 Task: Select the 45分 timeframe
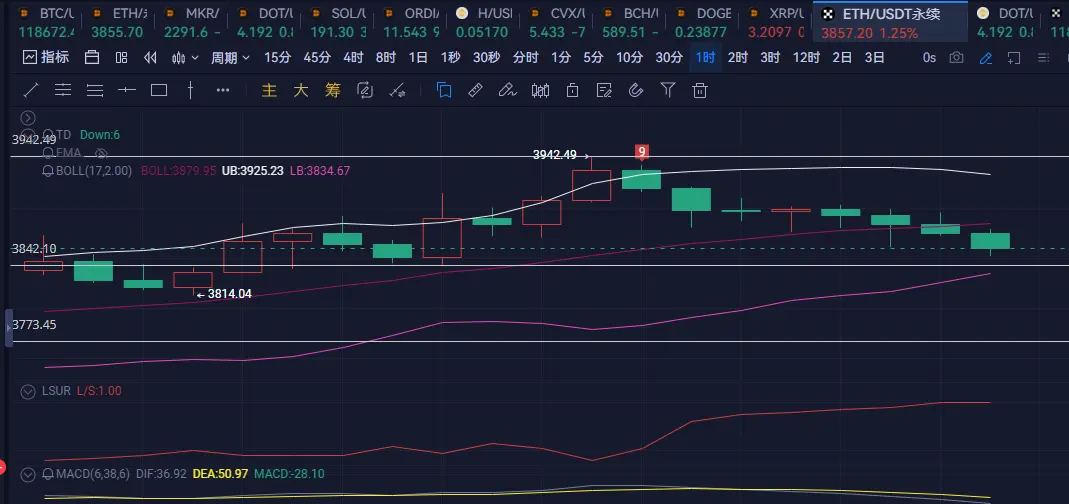(x=316, y=58)
